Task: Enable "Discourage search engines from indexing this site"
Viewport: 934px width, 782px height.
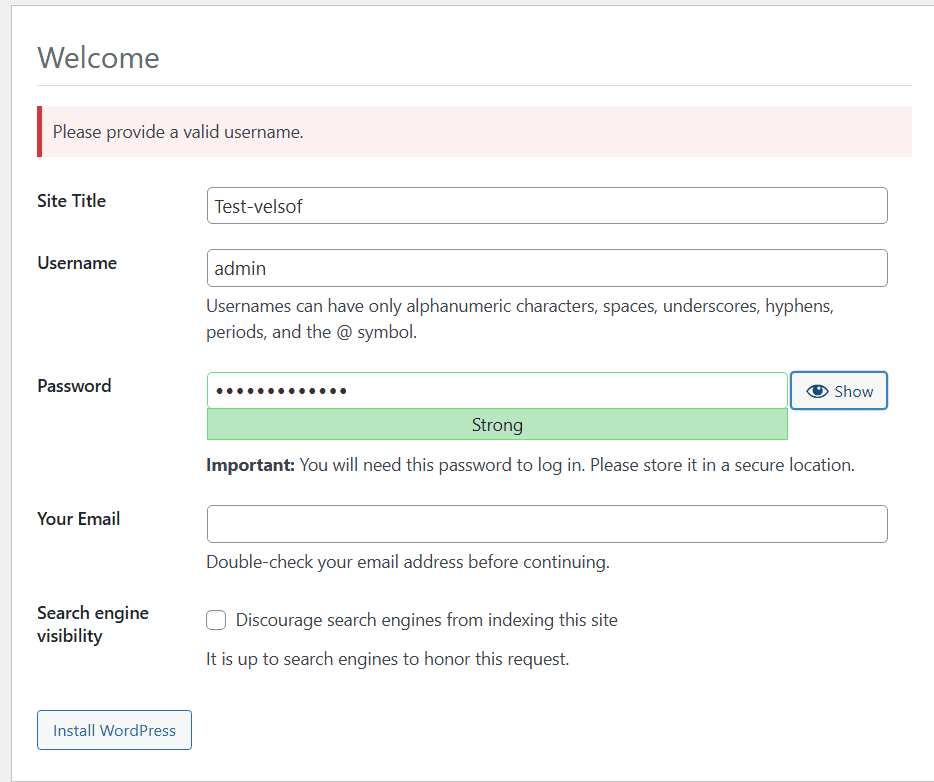Action: 216,620
